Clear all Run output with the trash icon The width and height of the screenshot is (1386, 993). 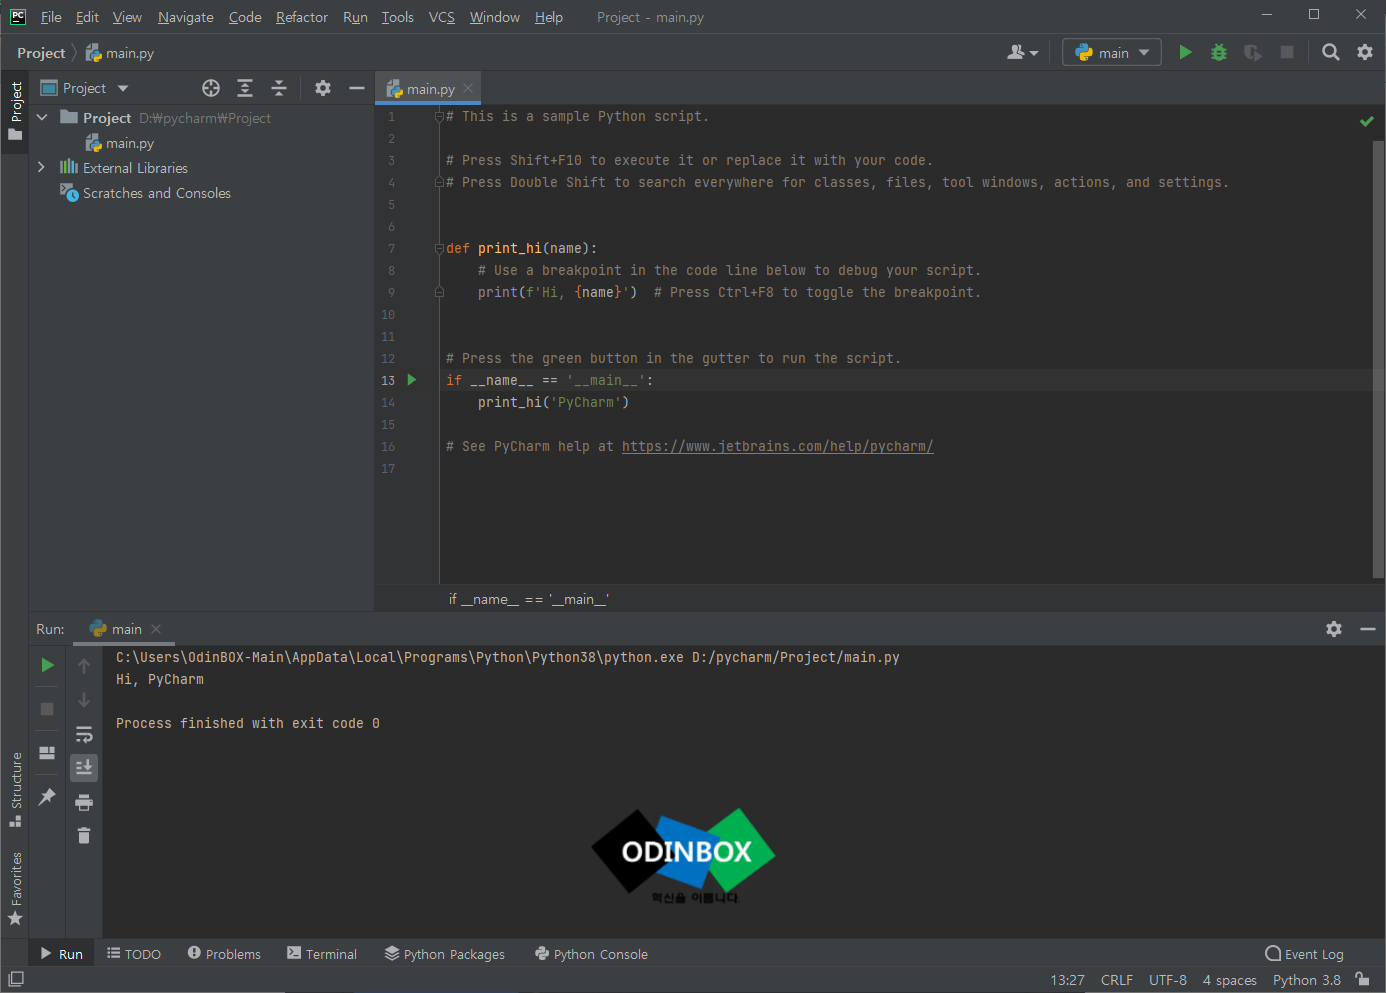[x=84, y=835]
